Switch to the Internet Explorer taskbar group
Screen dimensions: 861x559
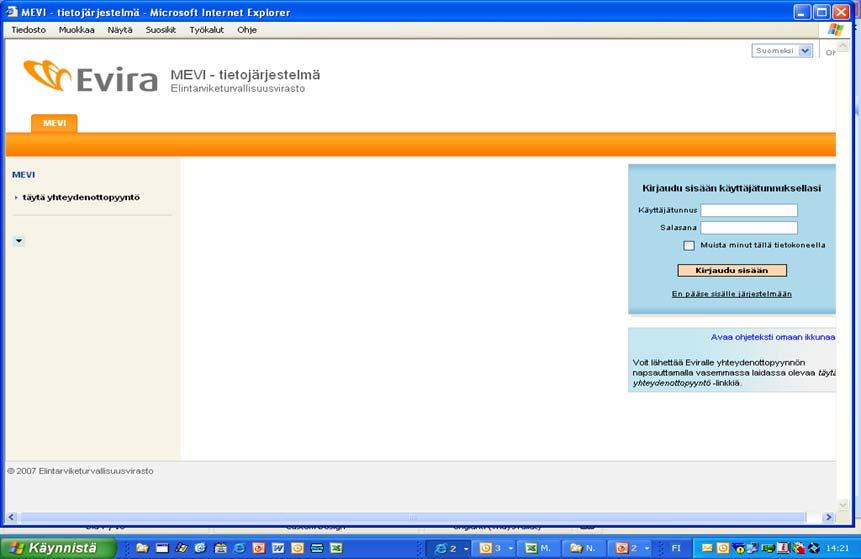(x=446, y=548)
